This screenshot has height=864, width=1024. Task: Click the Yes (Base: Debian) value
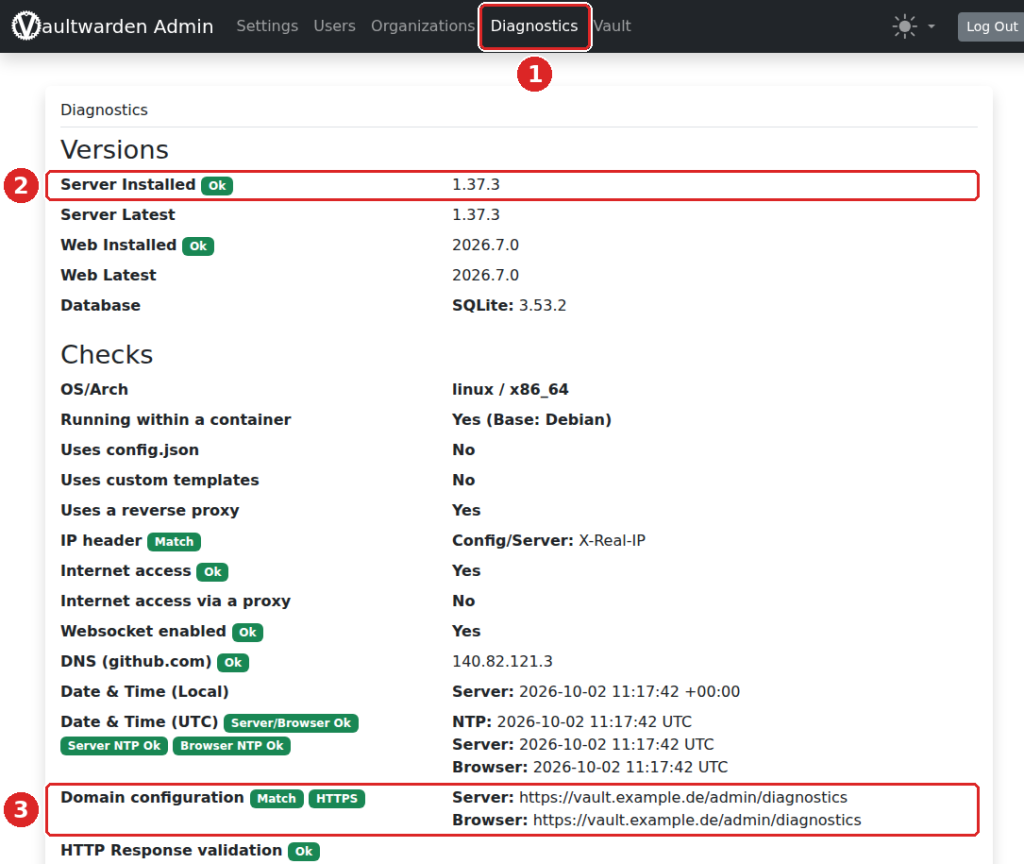[x=532, y=419]
